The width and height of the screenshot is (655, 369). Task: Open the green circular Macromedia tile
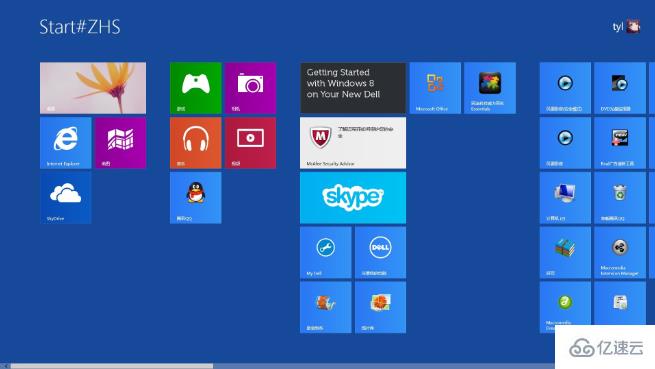[x=565, y=307]
